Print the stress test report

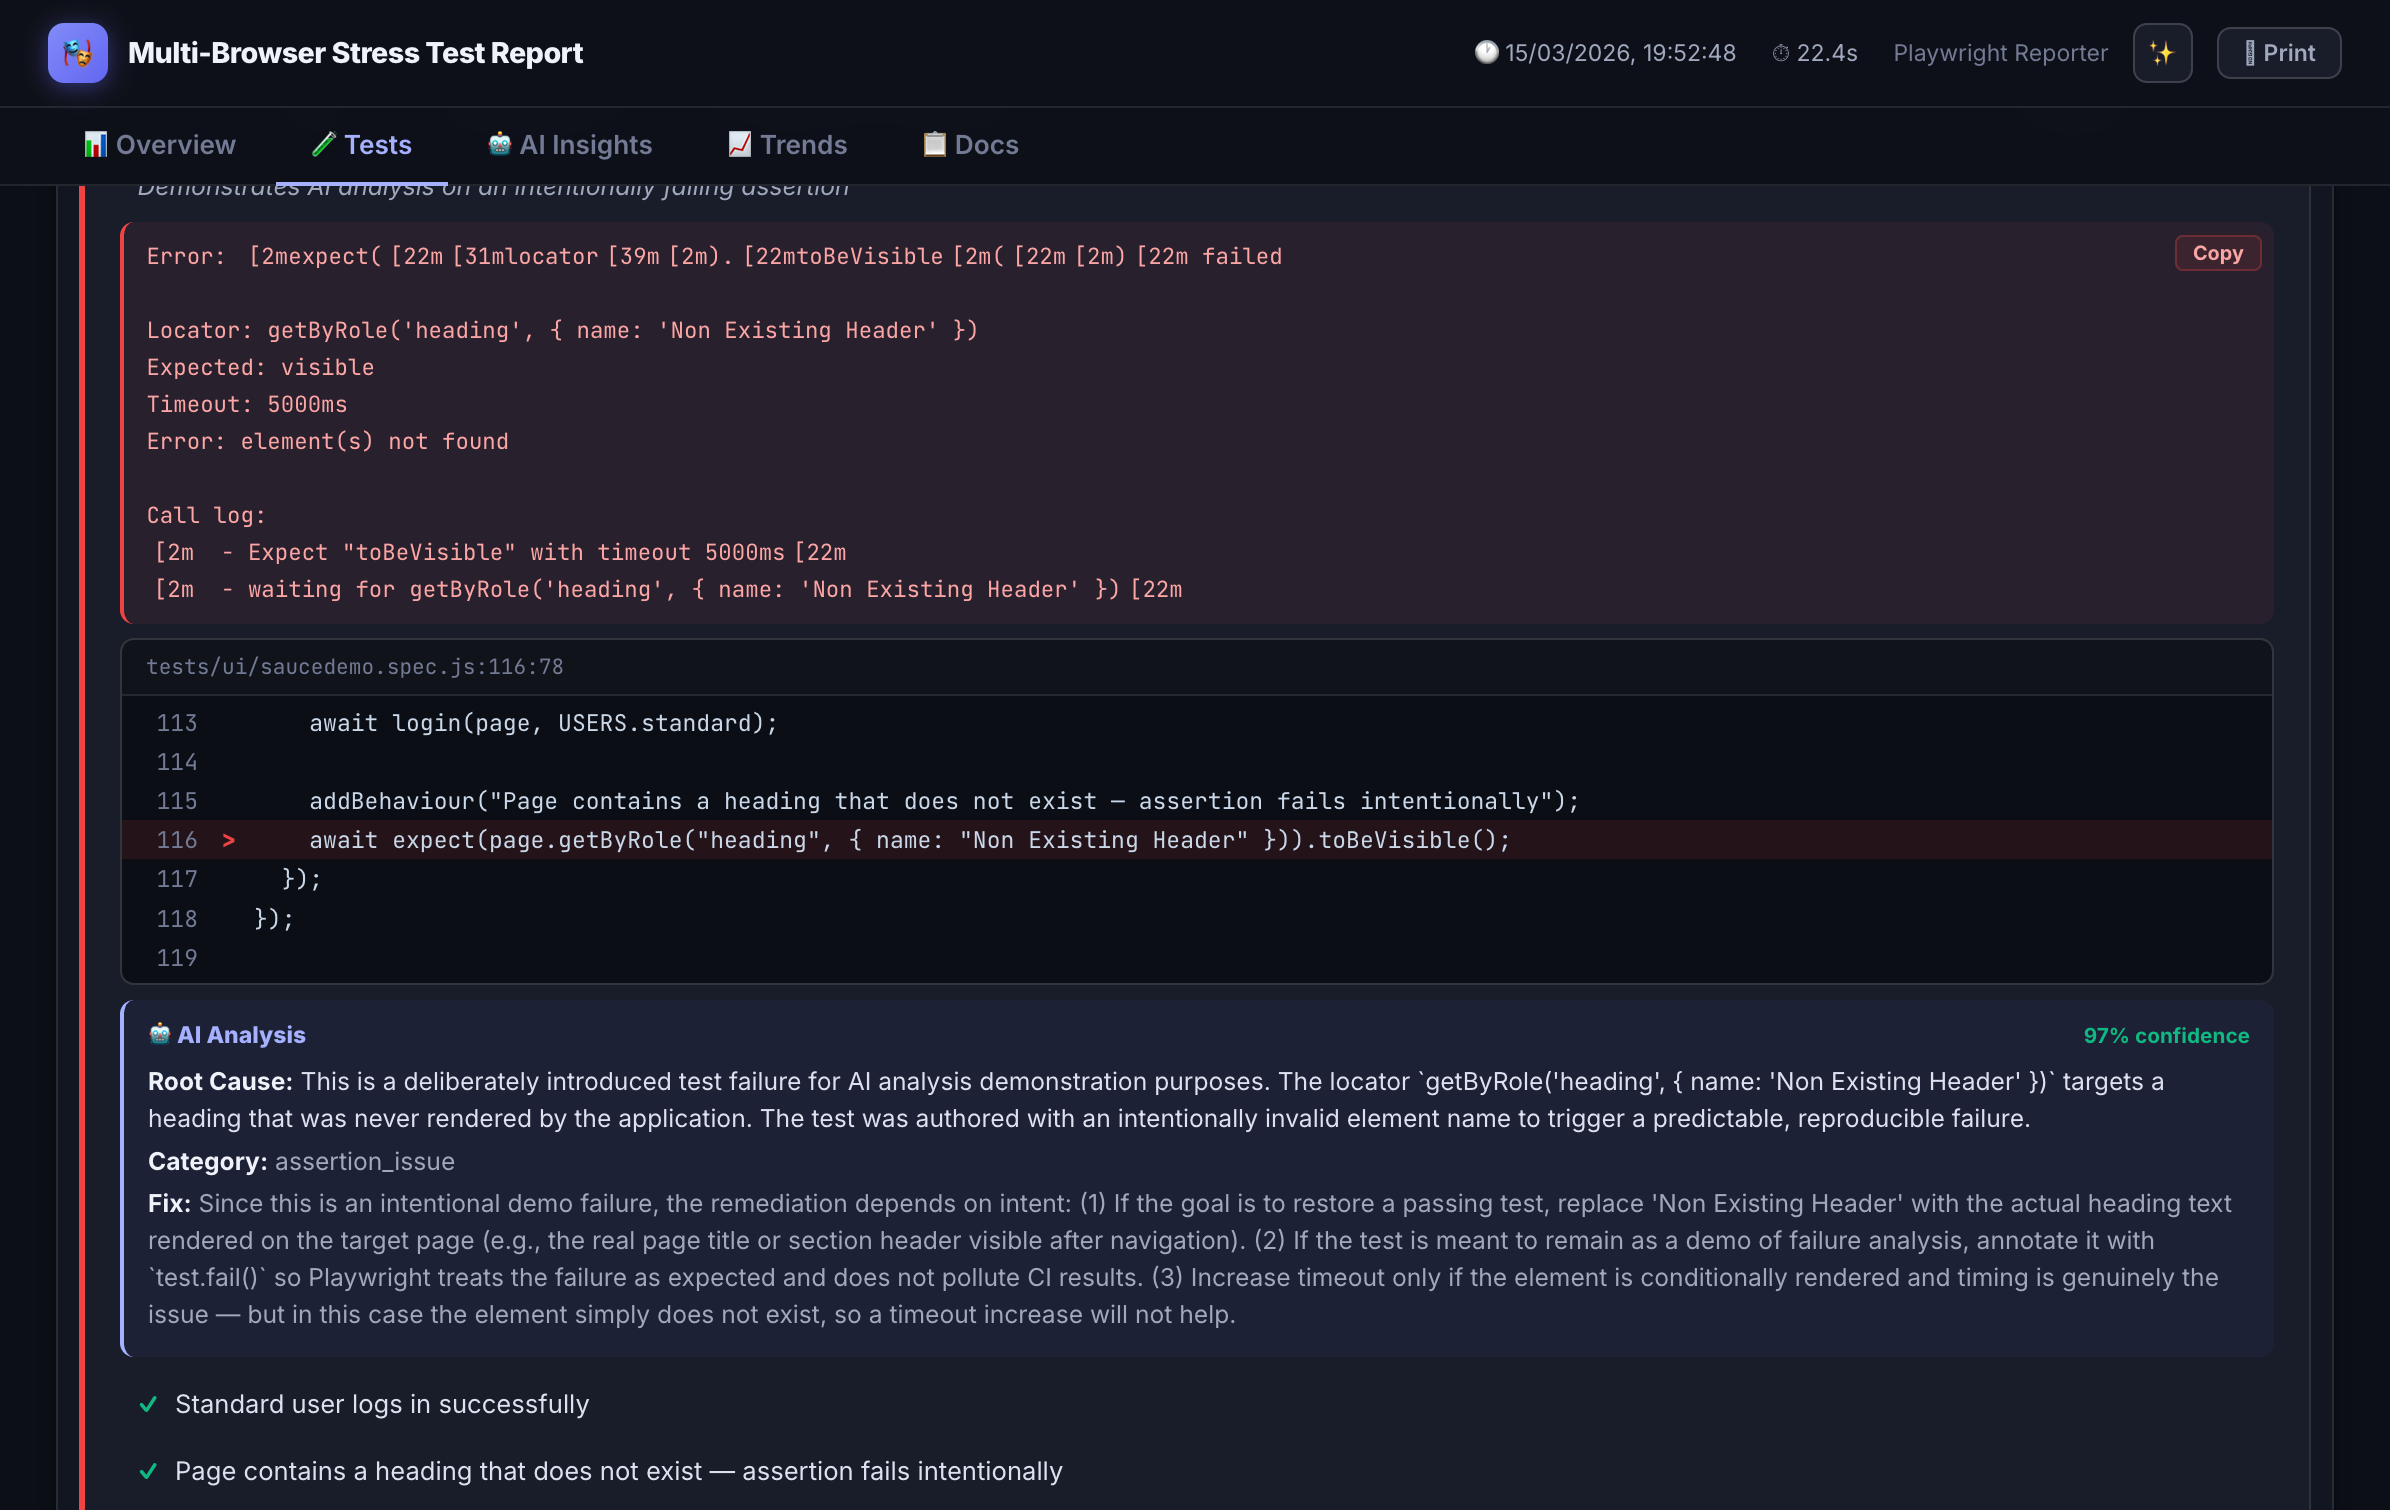click(2279, 52)
